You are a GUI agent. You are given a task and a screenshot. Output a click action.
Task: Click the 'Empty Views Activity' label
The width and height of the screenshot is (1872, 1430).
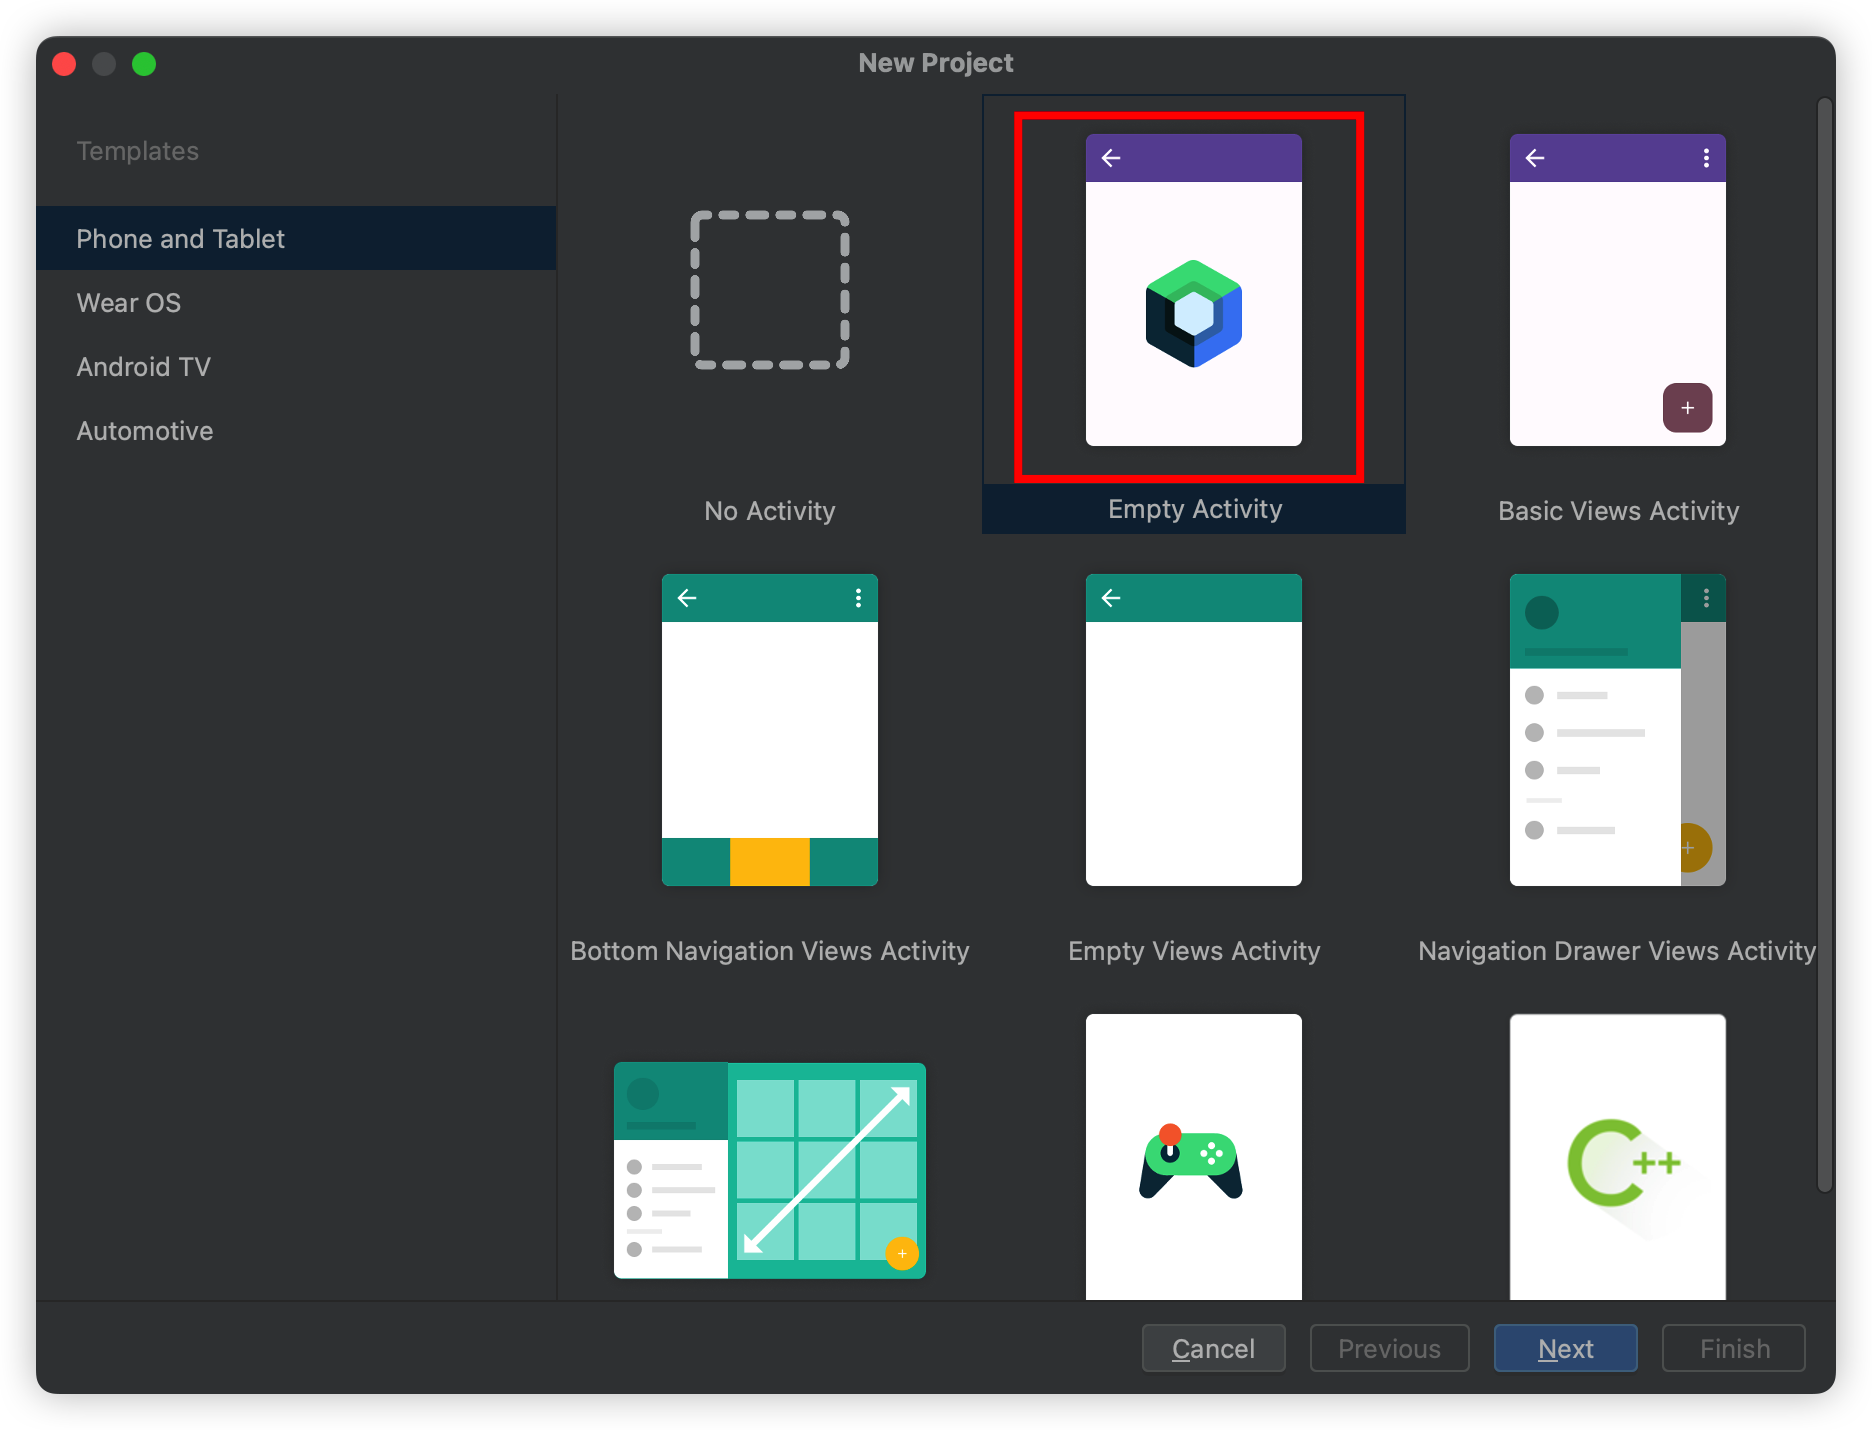[x=1194, y=951]
